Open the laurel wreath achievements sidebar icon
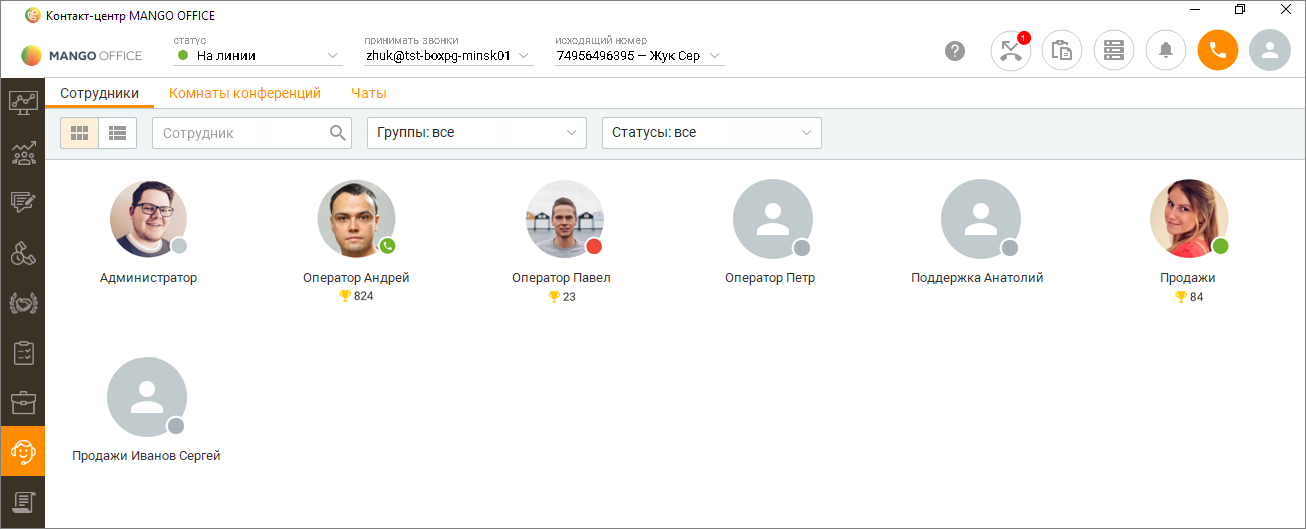 [22, 302]
